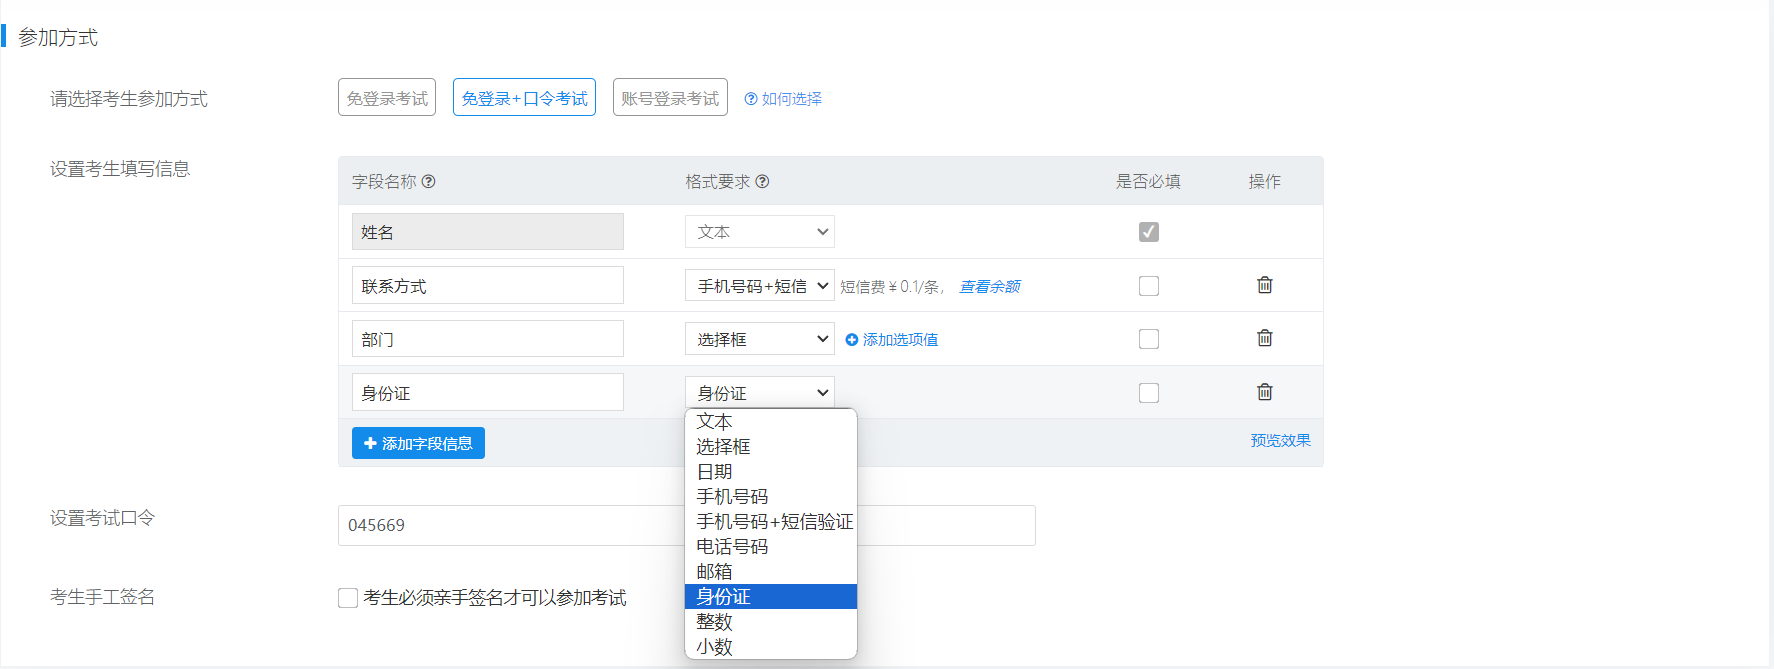The image size is (1774, 669).
Task: Choose 邮箱 from the format list
Action: (714, 572)
